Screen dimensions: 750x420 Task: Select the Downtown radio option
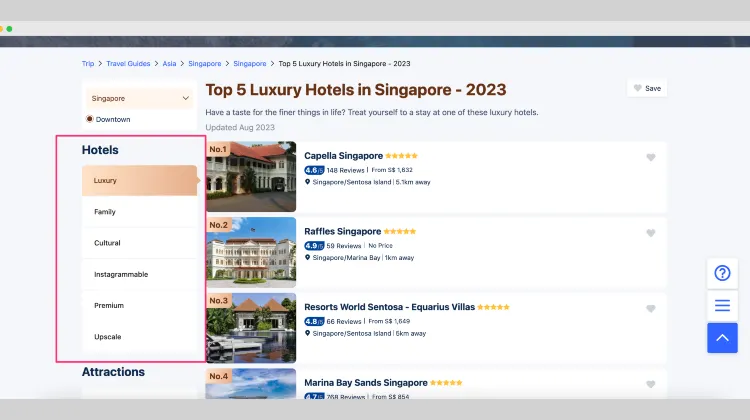(x=89, y=119)
